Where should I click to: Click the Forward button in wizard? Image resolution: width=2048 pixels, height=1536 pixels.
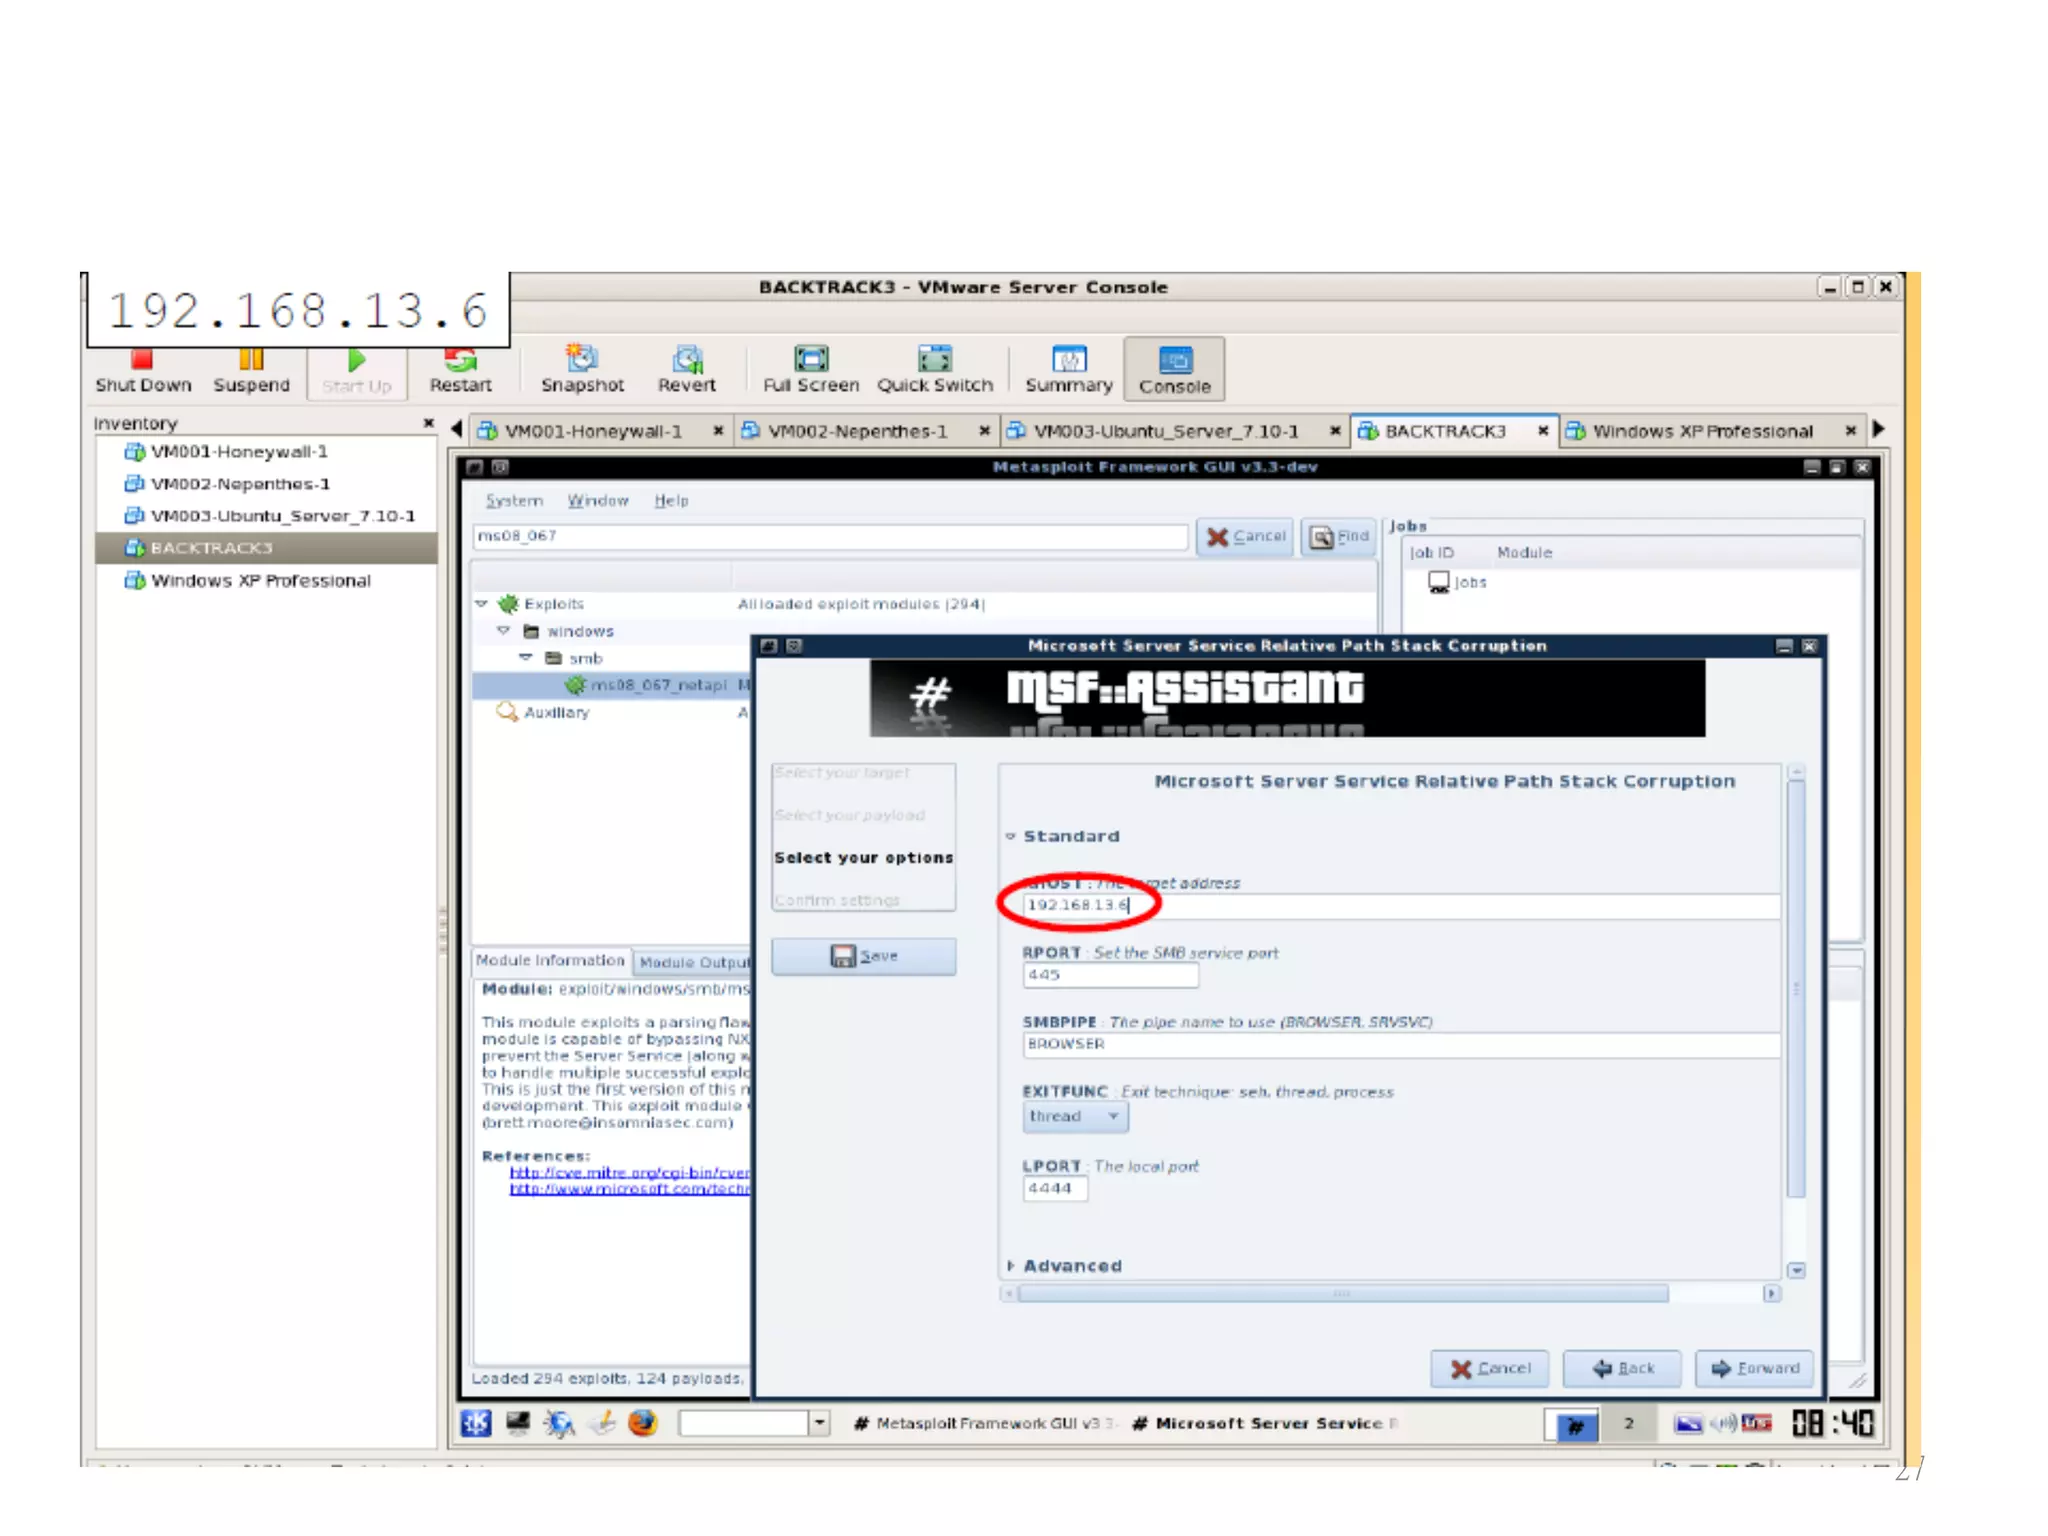point(1755,1368)
